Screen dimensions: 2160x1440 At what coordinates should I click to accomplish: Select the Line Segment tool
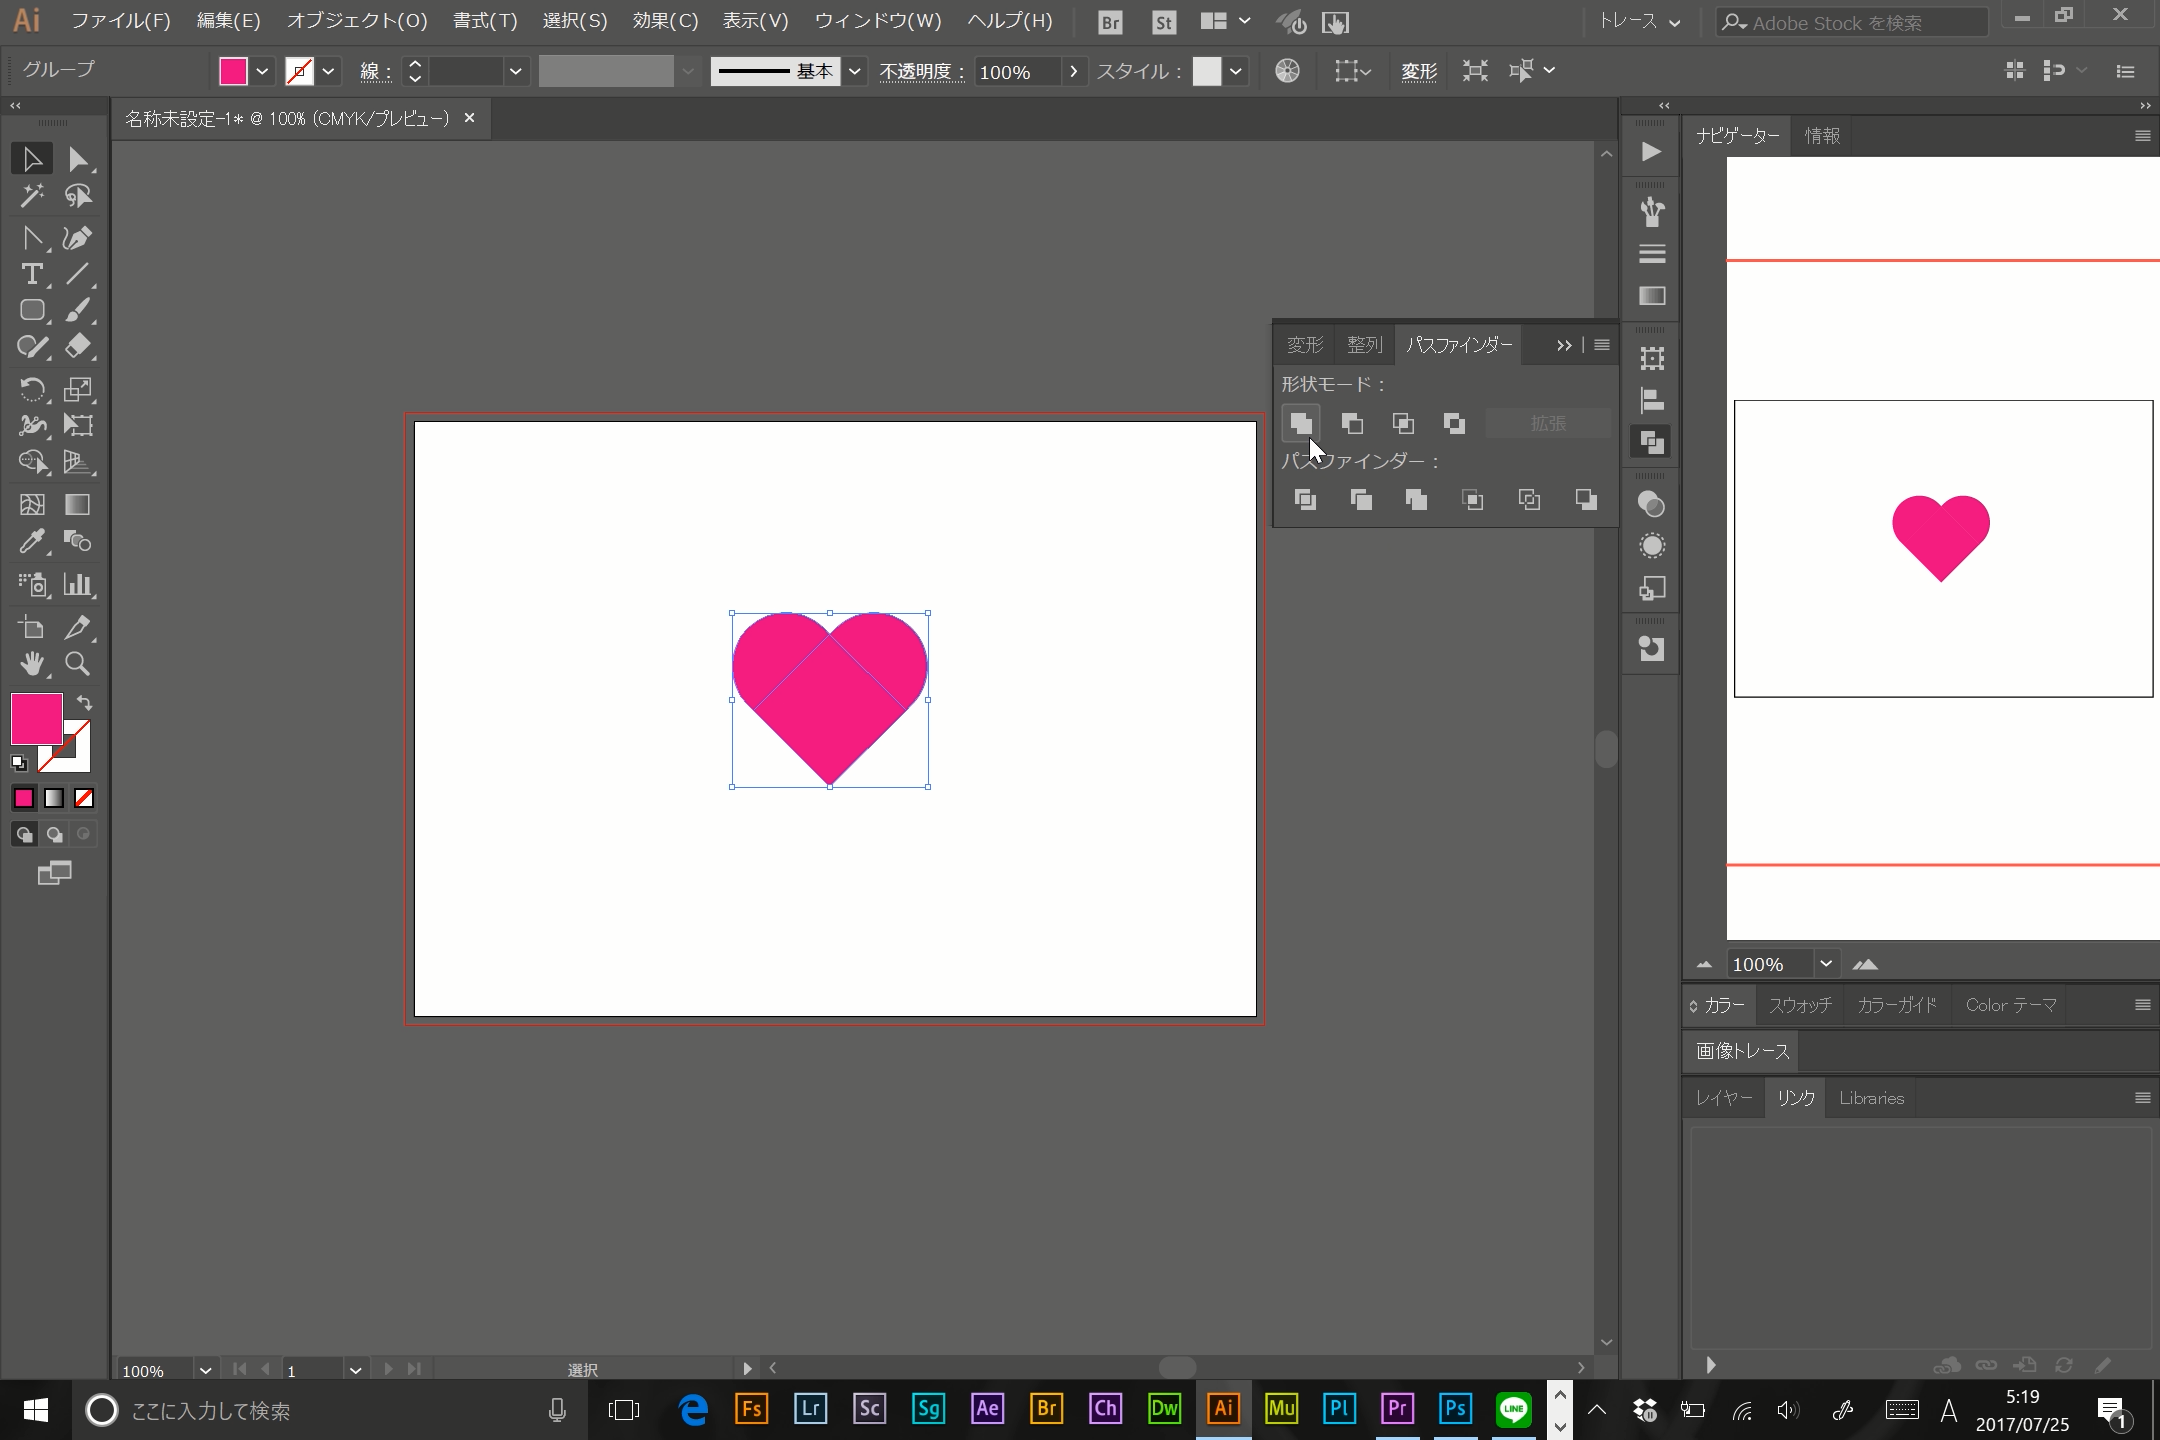pyautogui.click(x=78, y=274)
